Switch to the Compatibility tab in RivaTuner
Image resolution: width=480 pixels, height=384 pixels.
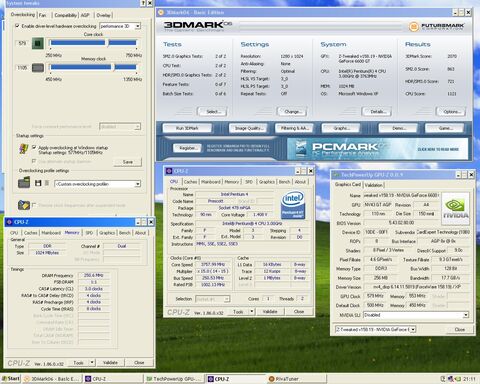point(65,15)
